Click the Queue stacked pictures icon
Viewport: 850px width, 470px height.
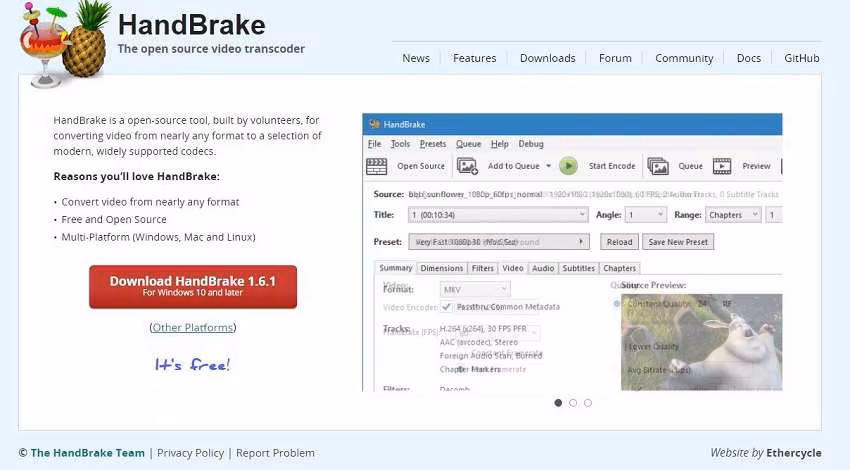coord(658,166)
